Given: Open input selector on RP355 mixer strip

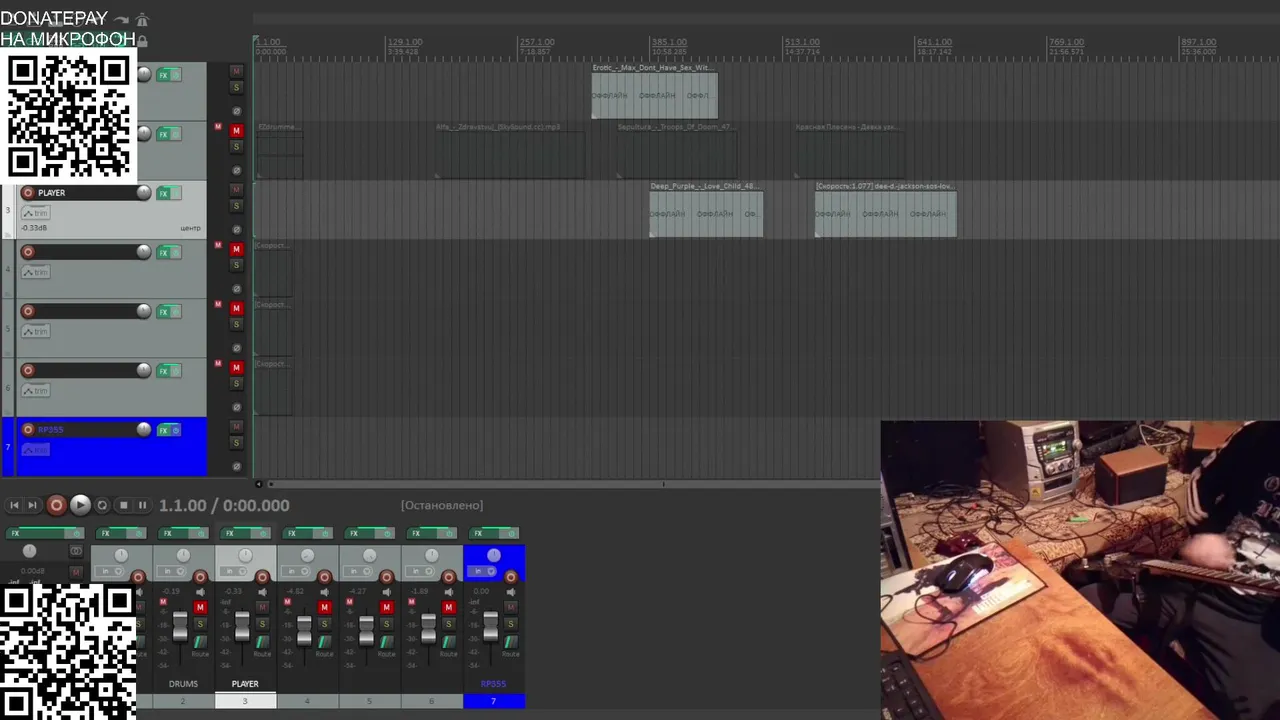Looking at the screenshot, I should coord(482,571).
